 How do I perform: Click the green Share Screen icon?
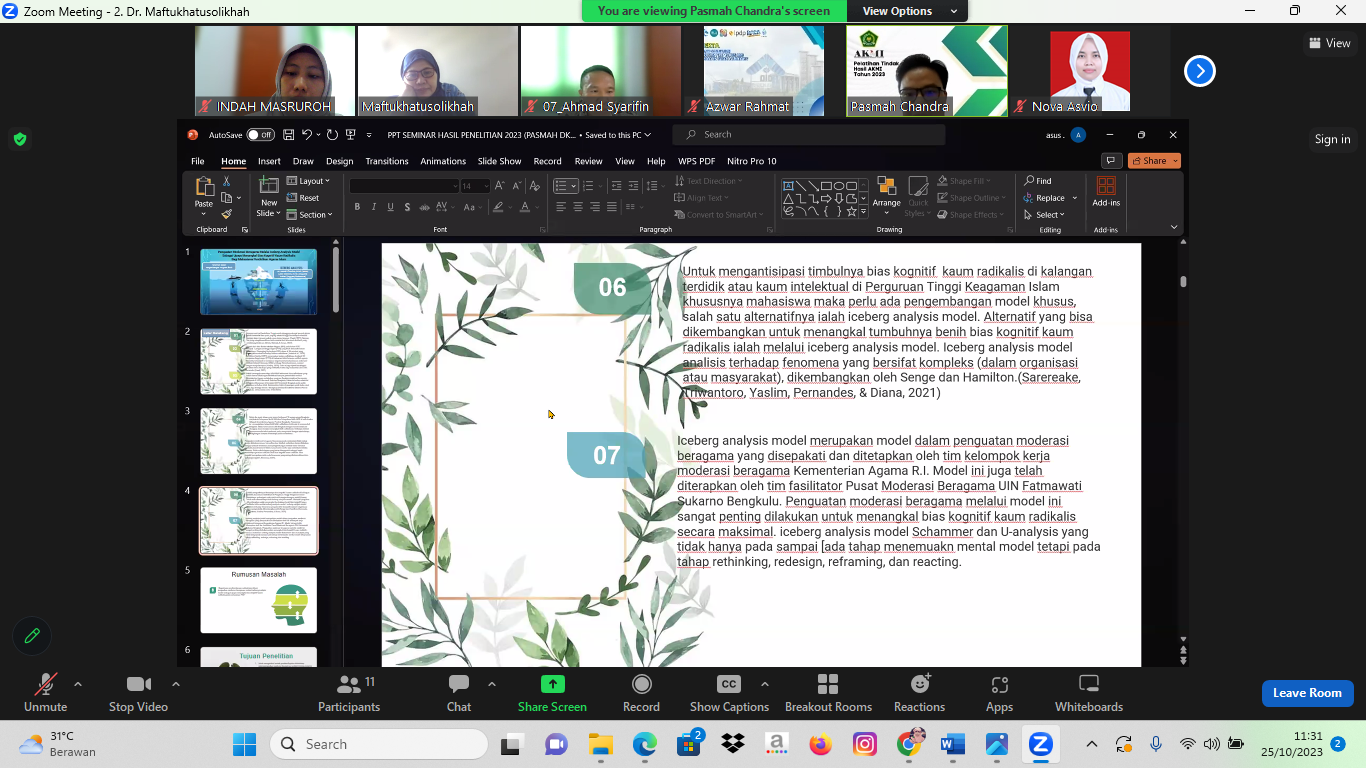(552, 685)
